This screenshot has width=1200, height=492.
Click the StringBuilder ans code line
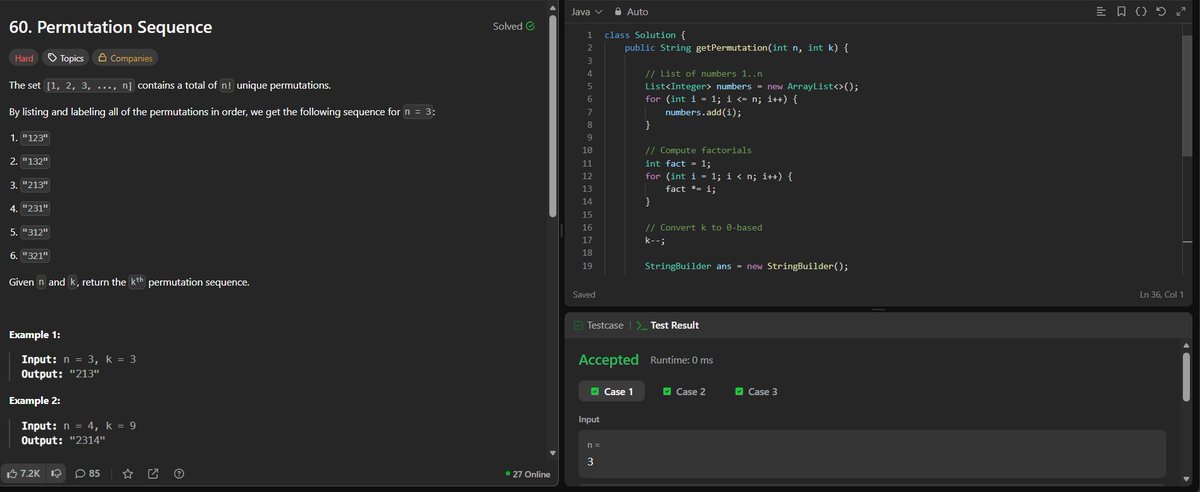click(x=746, y=266)
